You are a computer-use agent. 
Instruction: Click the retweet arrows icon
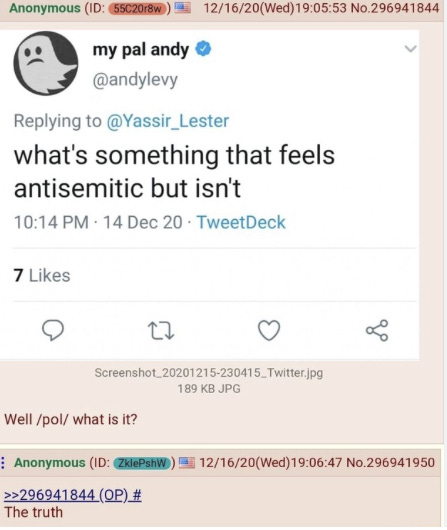[x=161, y=331]
